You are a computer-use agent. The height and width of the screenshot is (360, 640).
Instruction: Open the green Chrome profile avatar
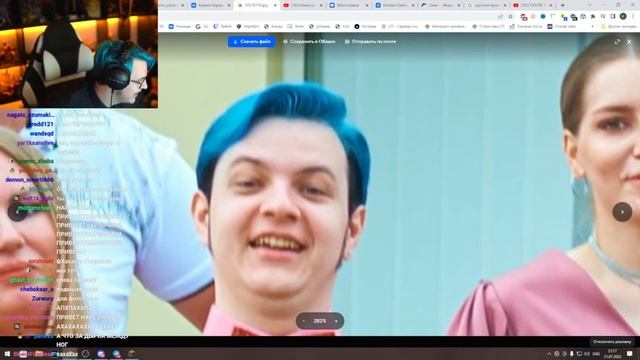(x=623, y=16)
